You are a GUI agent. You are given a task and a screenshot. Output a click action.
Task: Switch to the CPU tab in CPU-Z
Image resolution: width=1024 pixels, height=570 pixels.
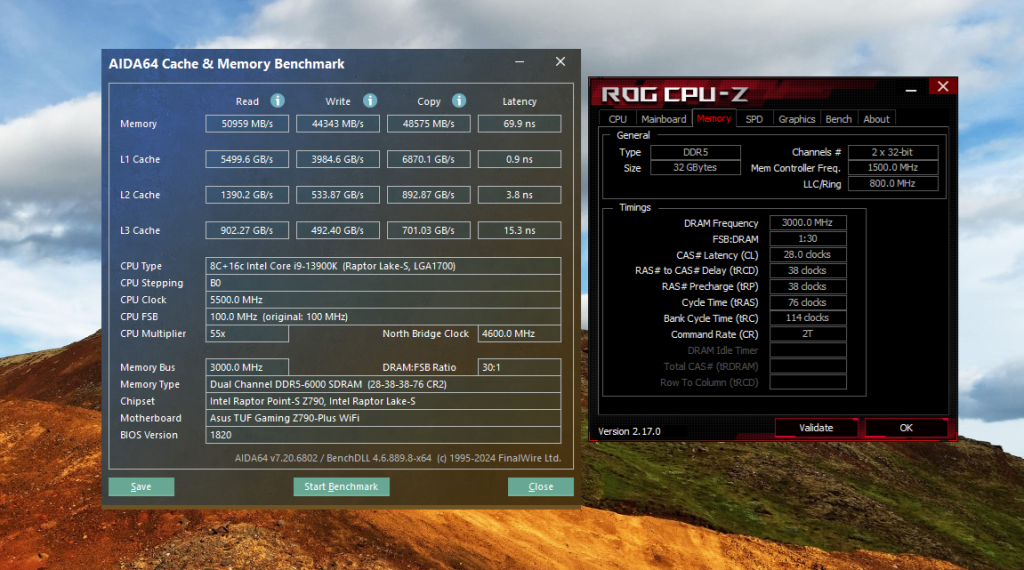(618, 119)
